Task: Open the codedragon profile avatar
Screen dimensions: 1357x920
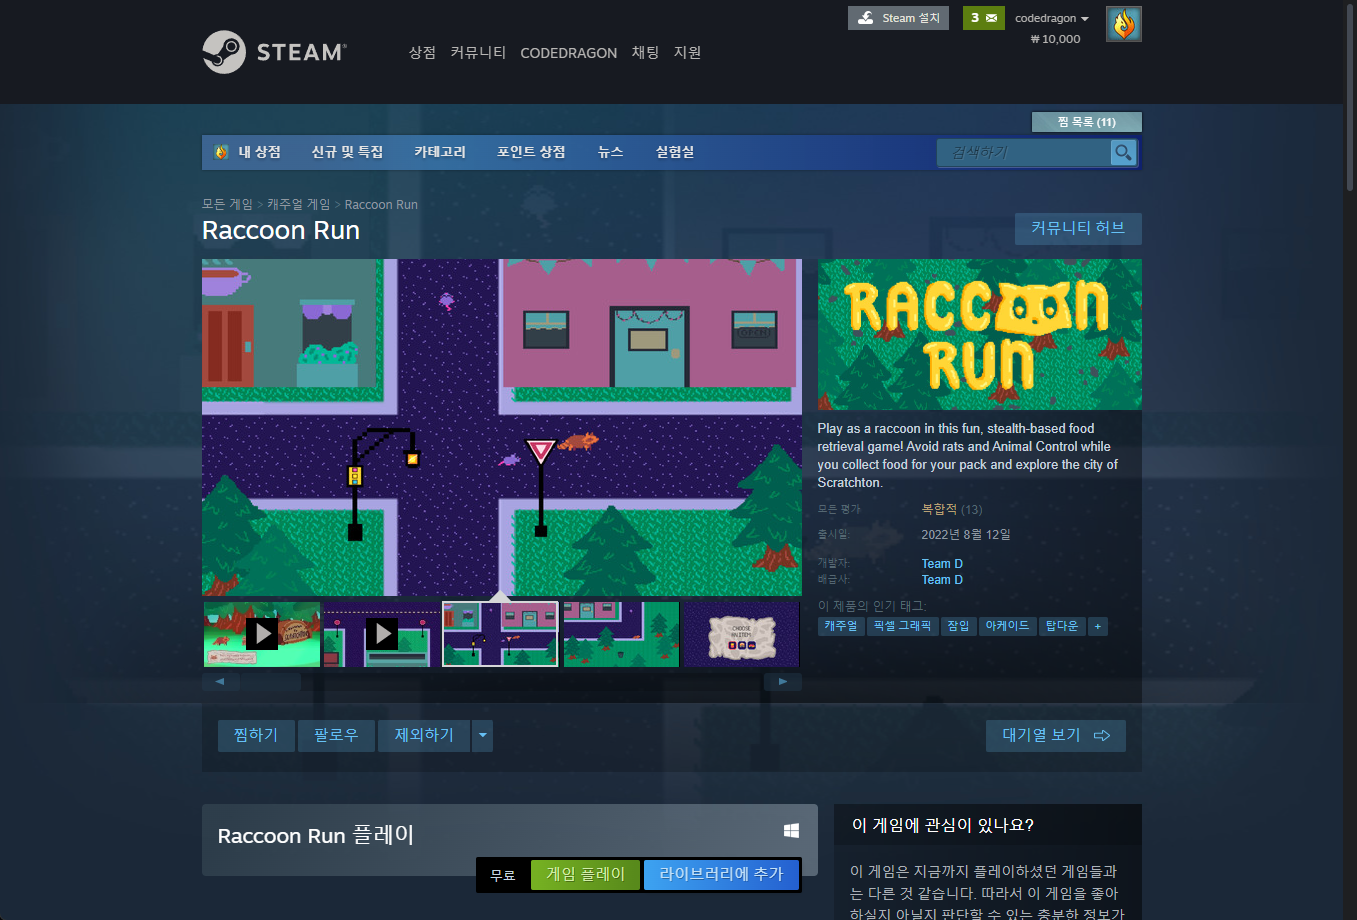Action: pos(1124,24)
